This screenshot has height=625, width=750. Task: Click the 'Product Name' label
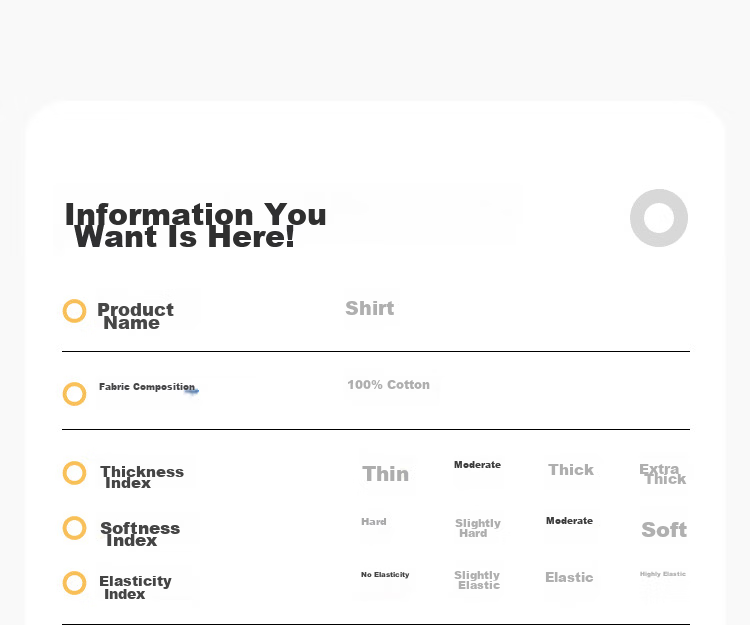point(135,316)
